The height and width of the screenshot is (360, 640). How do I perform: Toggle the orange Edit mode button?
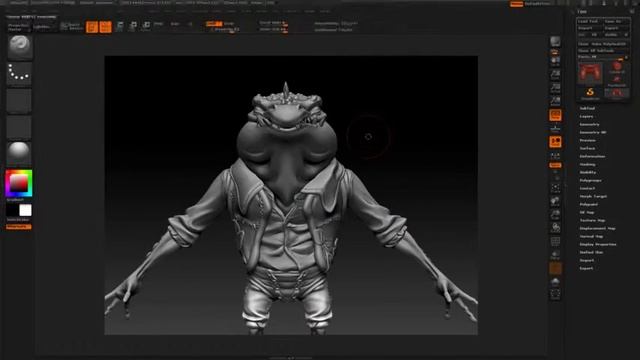(92, 27)
